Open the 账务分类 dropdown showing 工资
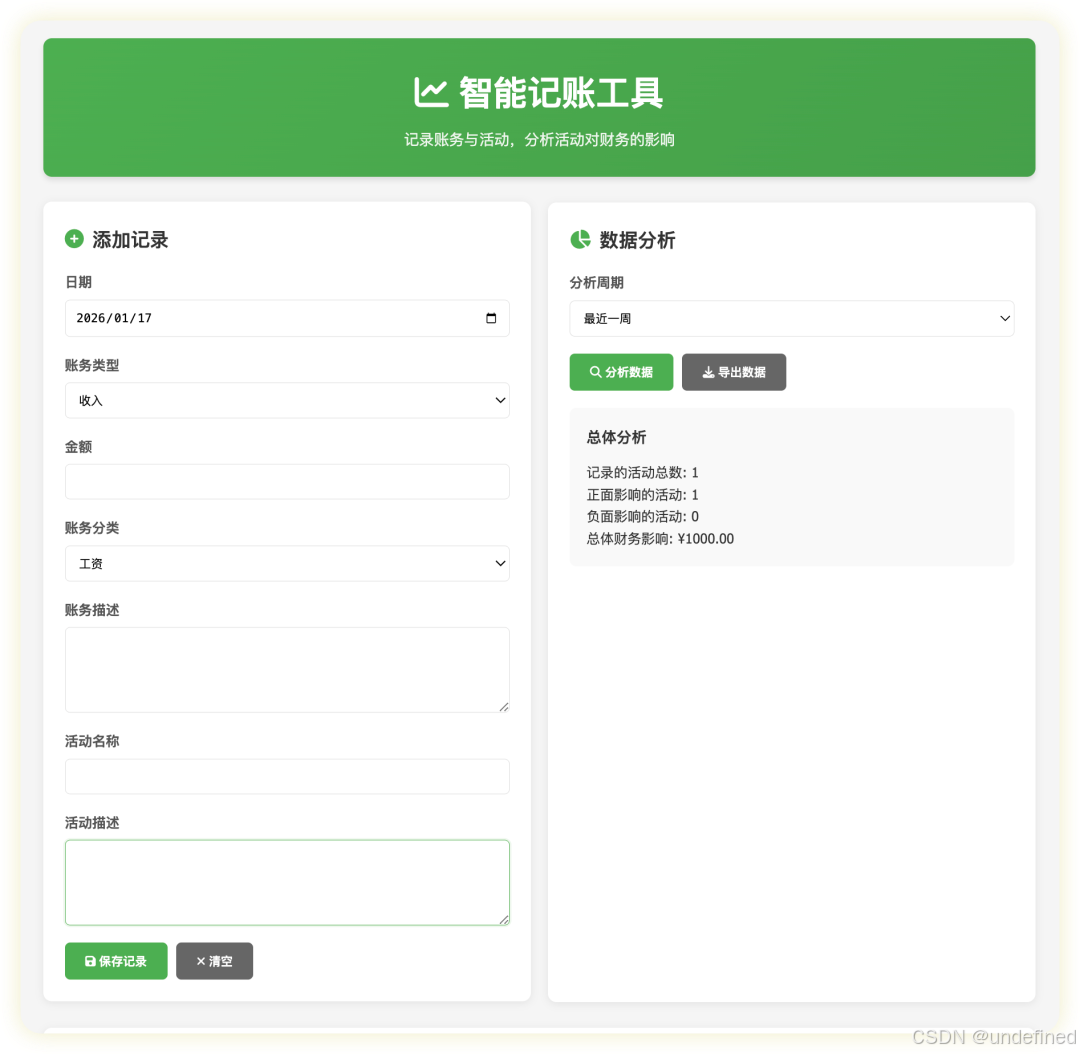Viewport: 1080px width, 1054px height. tap(287, 564)
